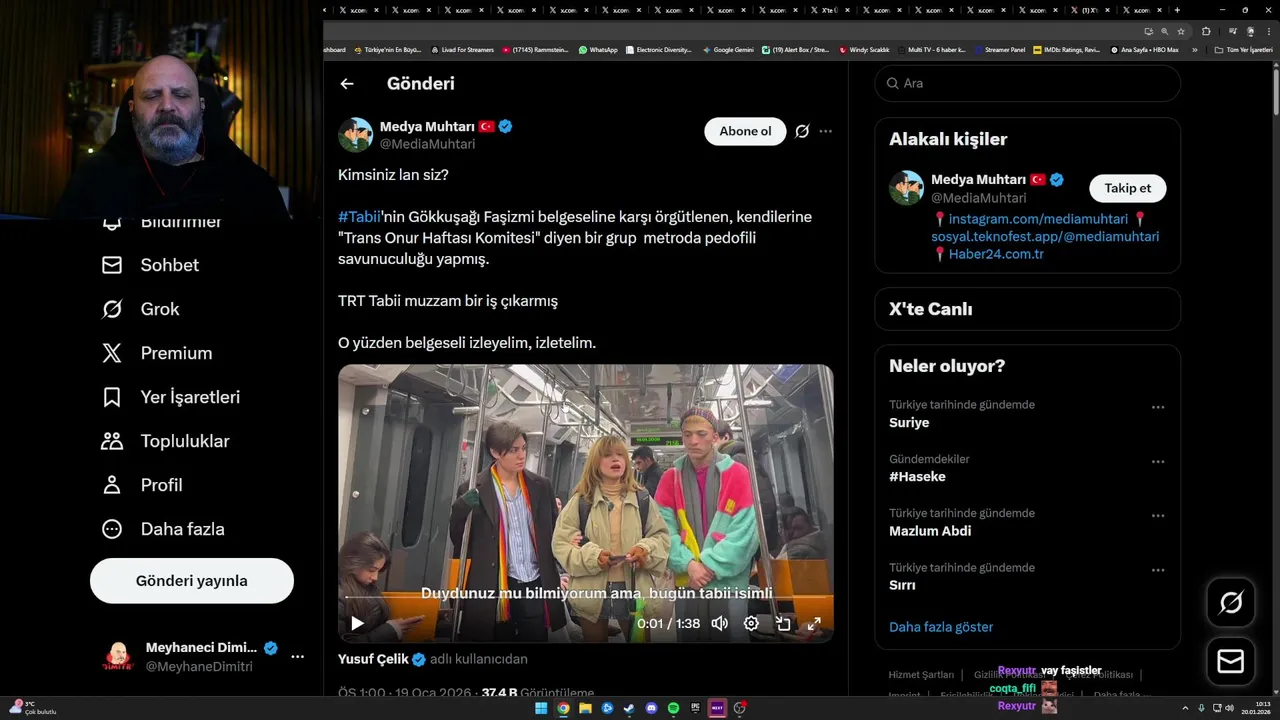Mute the video volume icon
Screen dimensions: 1280x720
click(719, 623)
